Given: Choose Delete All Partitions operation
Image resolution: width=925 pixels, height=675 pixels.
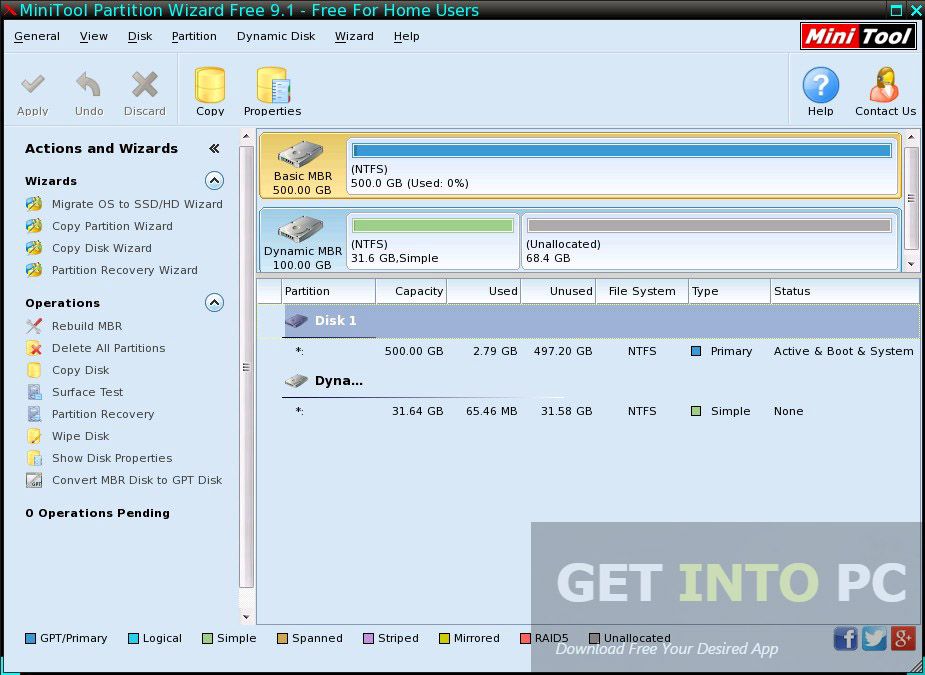Looking at the screenshot, I should coord(109,348).
